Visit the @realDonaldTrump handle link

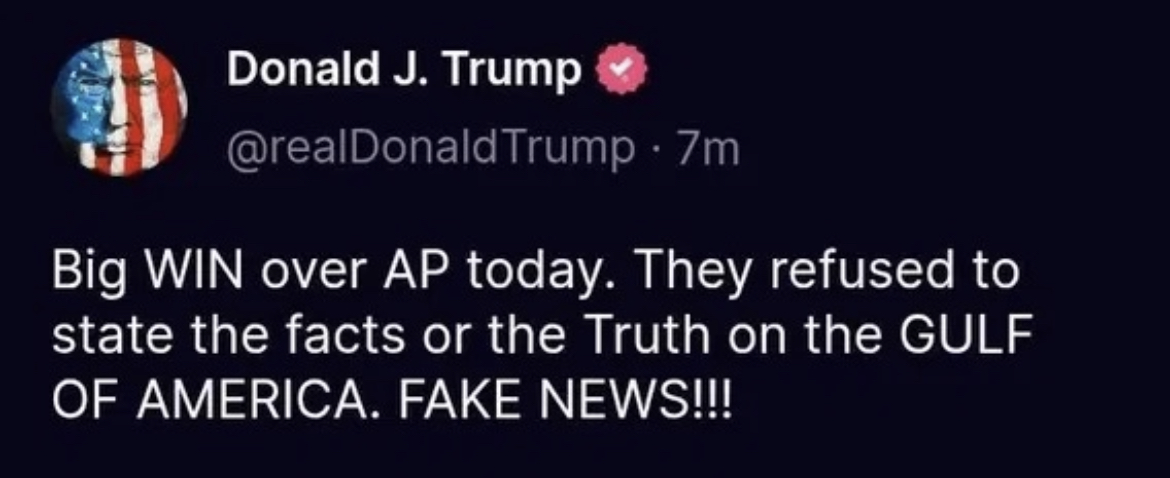(431, 149)
